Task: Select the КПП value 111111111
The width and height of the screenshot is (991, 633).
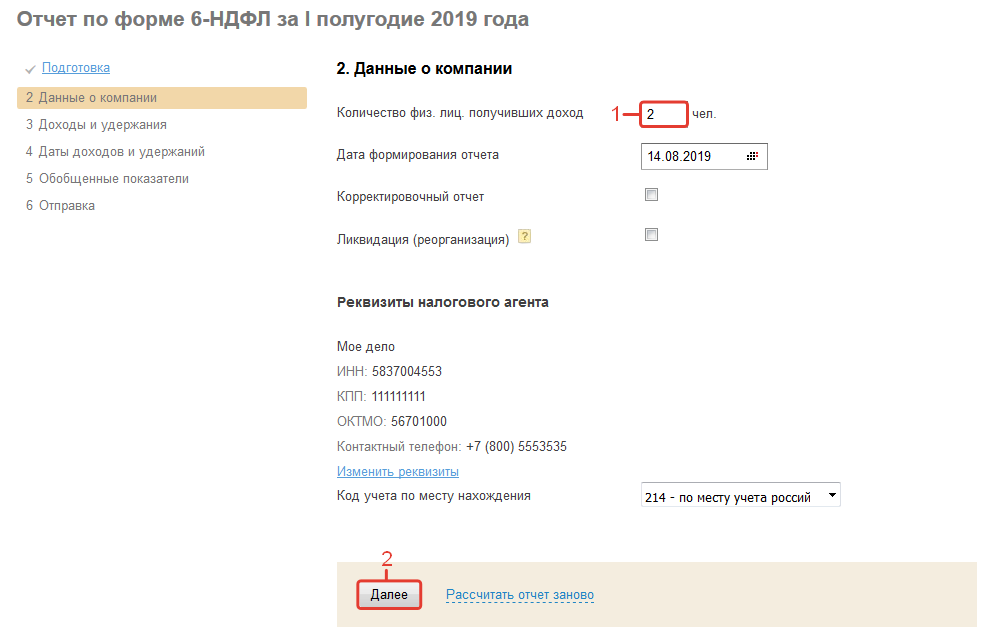Action: (x=398, y=397)
